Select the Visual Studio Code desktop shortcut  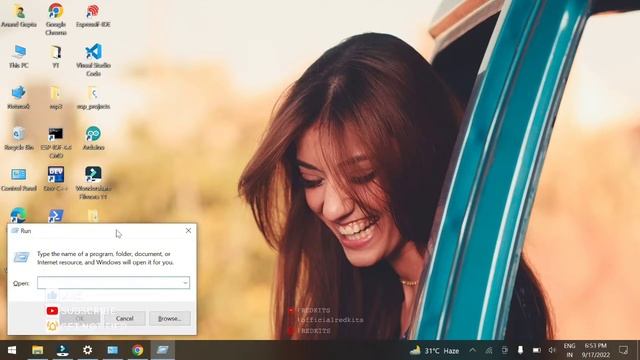[93, 60]
